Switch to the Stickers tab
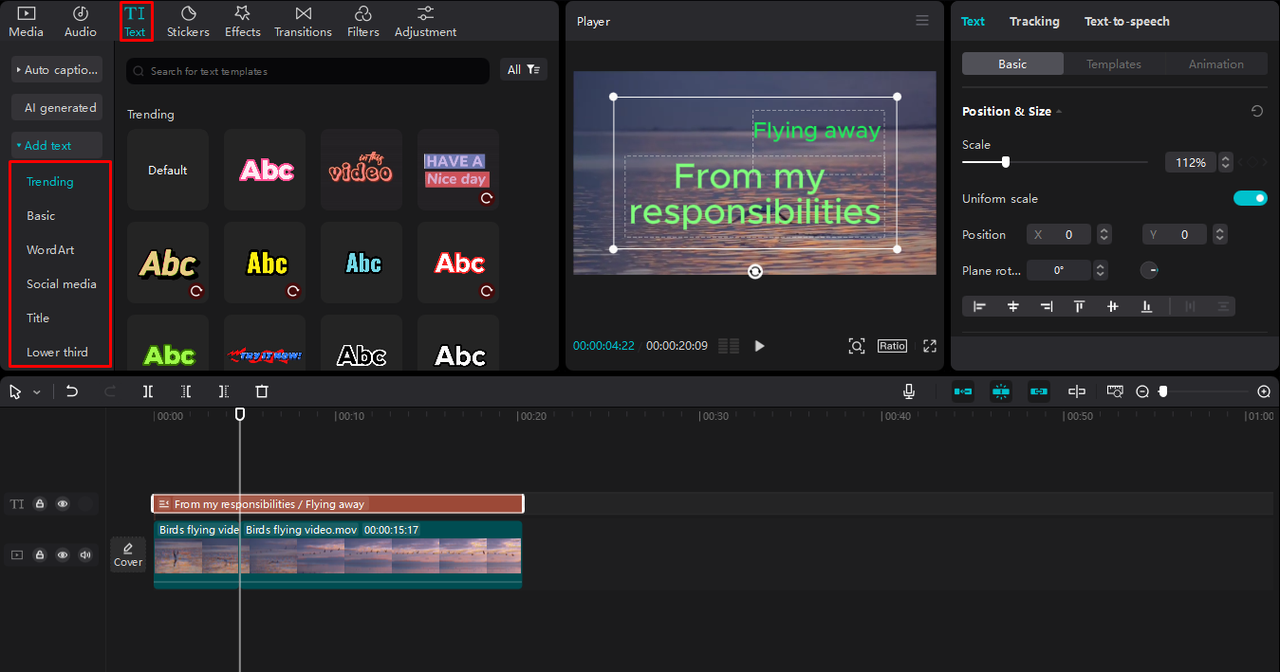Viewport: 1280px width, 672px height. click(188, 21)
